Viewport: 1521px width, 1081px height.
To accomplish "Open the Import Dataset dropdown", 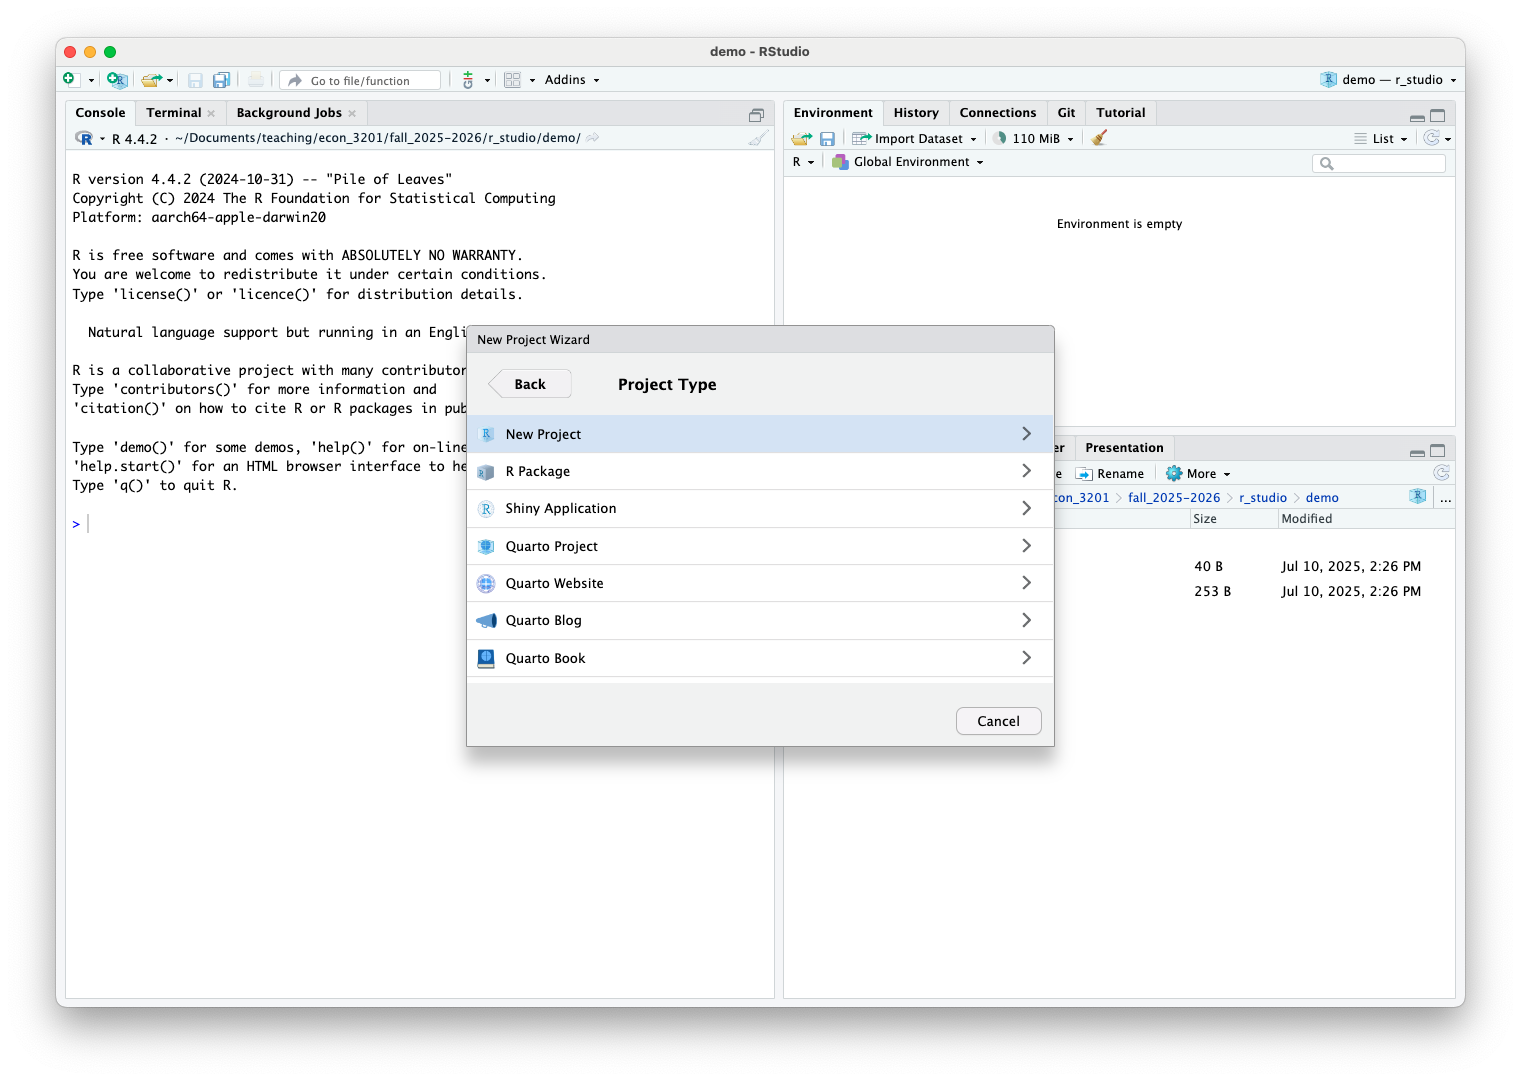I will tap(914, 138).
